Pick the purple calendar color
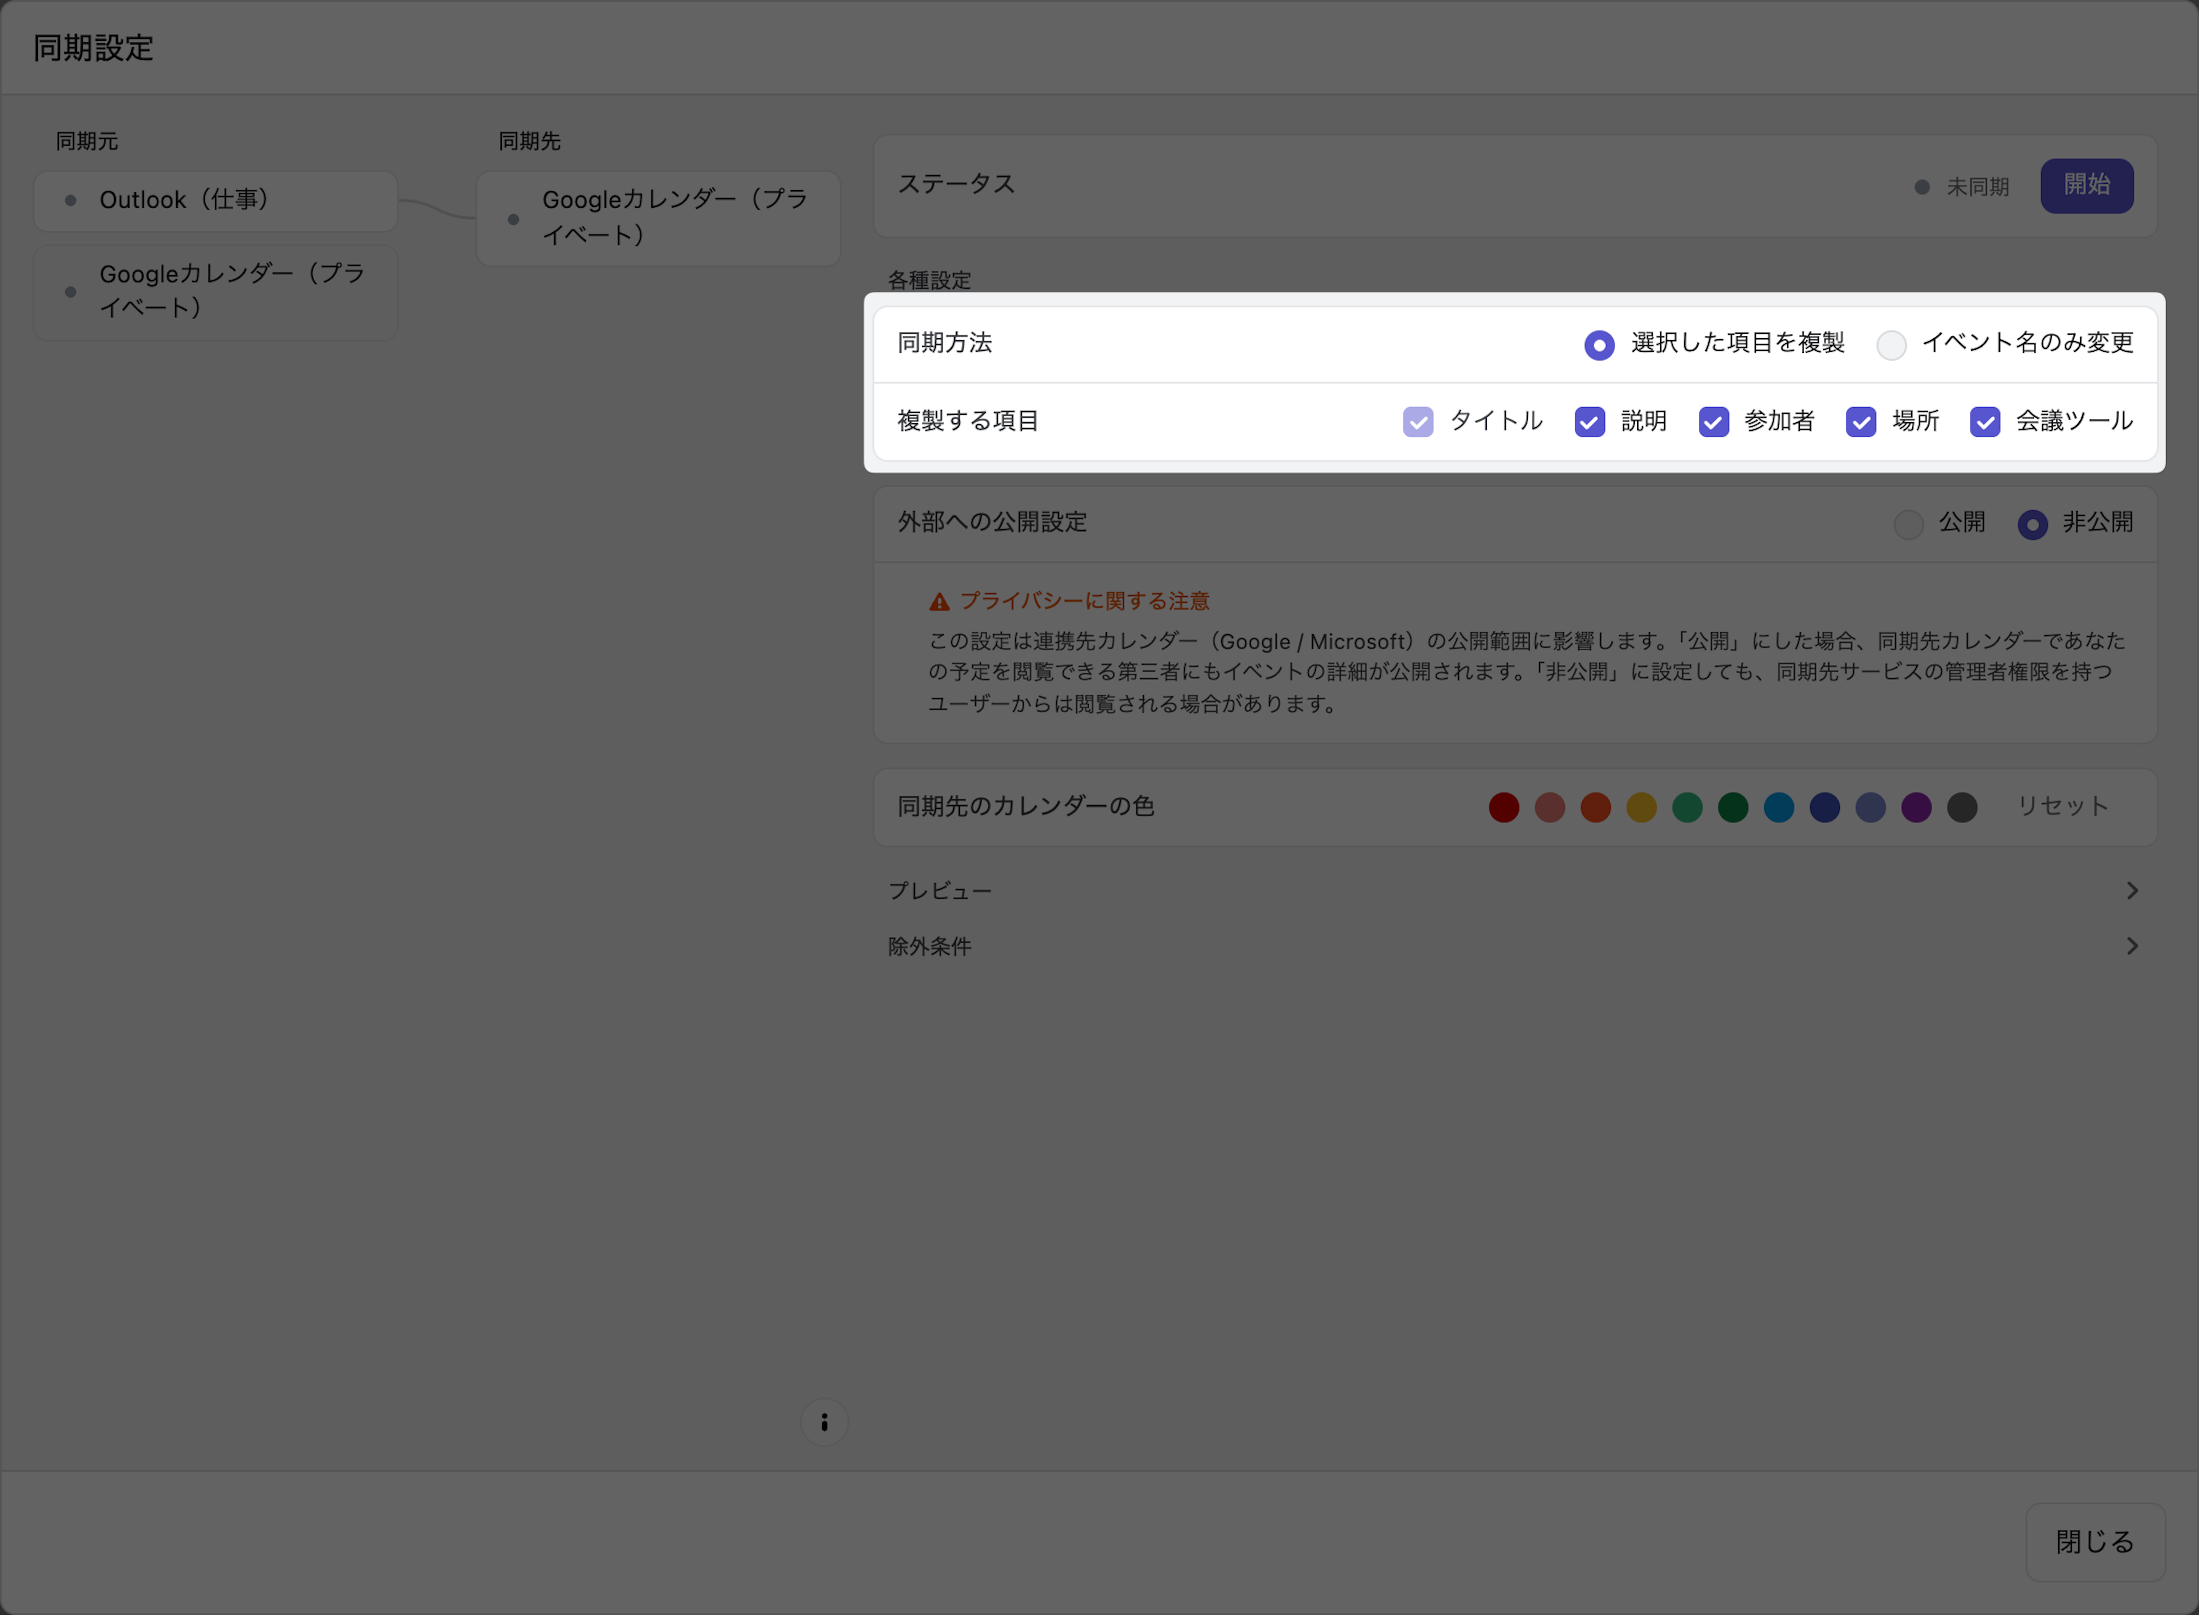This screenshot has height=1615, width=2199. (1916, 807)
